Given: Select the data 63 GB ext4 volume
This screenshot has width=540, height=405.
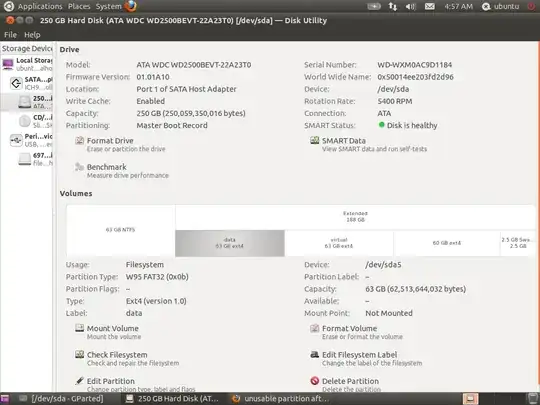Looking at the screenshot, I should coord(230,243).
